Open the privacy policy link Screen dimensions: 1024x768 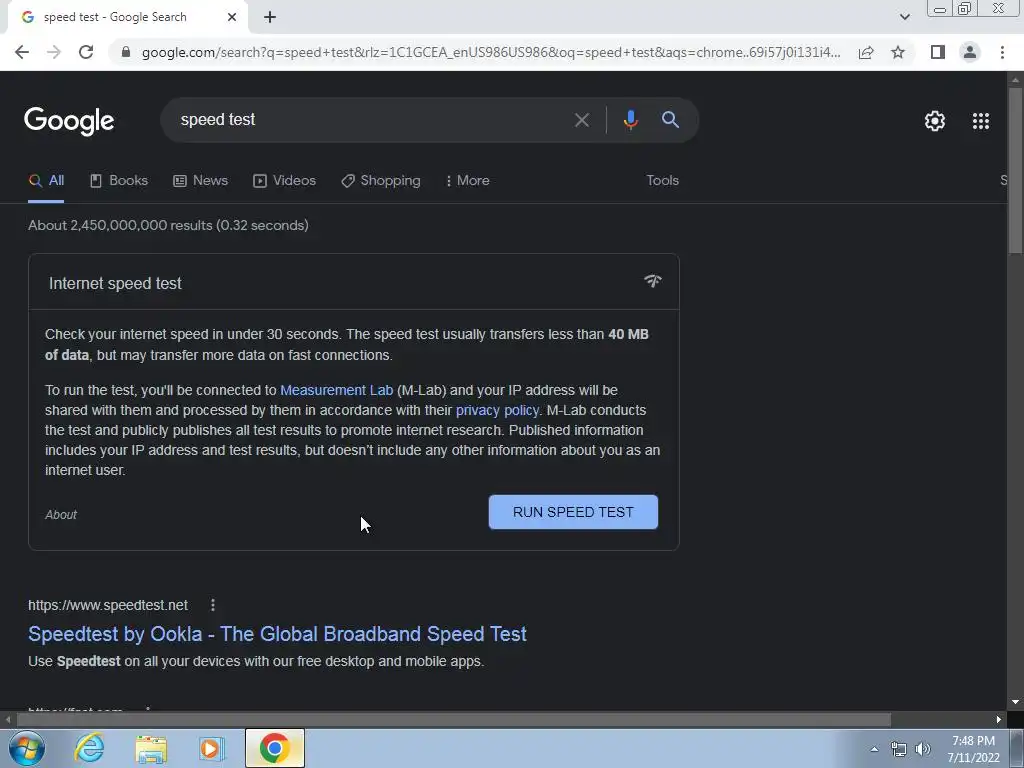pos(497,410)
